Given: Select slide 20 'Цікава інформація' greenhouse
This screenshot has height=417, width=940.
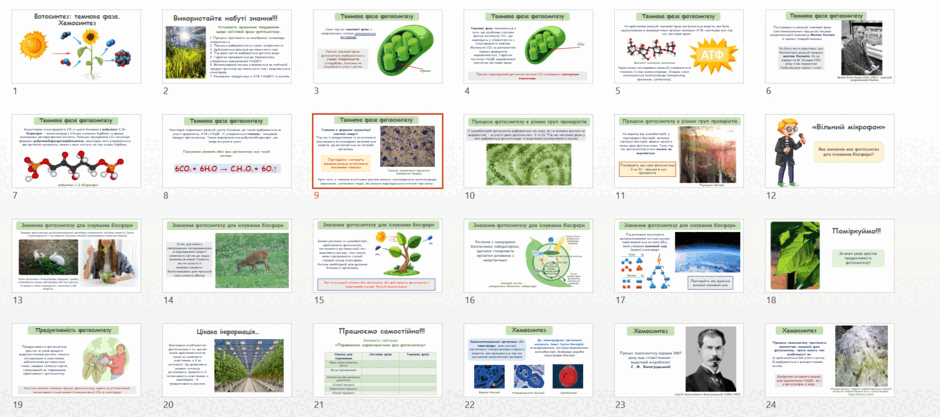Looking at the screenshot, I should (x=227, y=360).
